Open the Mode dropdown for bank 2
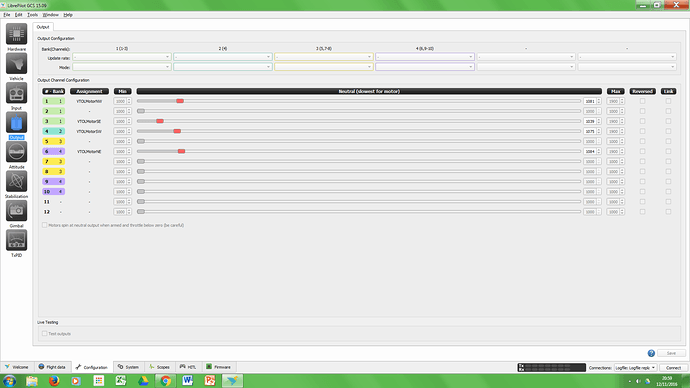690x388 pixels. click(x=223, y=67)
